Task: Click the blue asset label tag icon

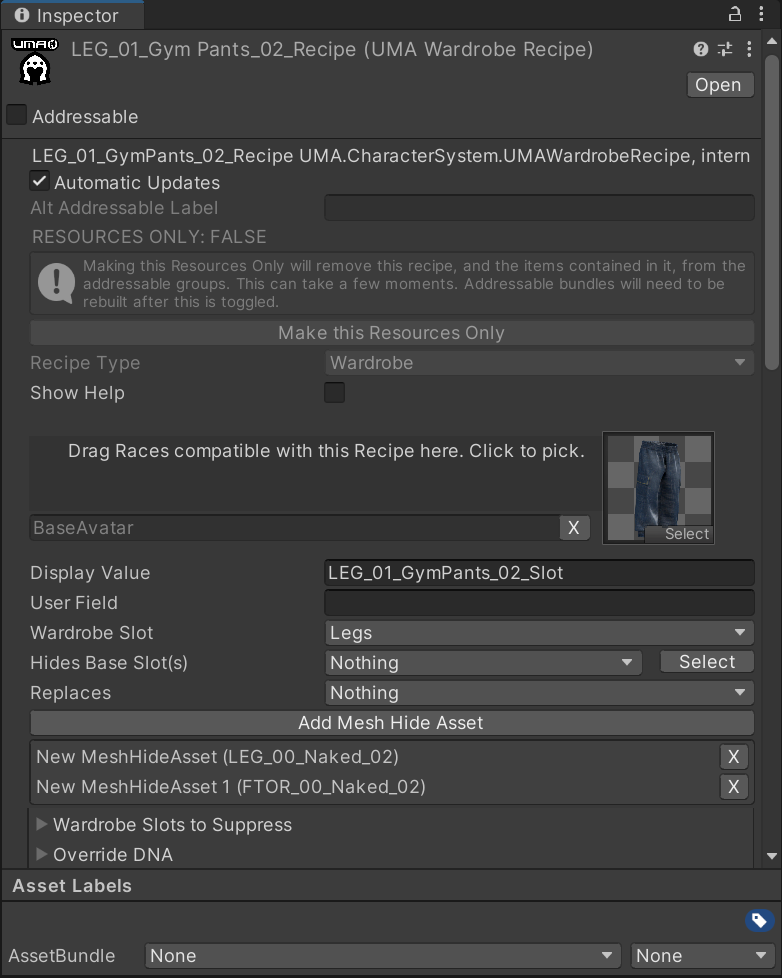Action: [x=759, y=920]
